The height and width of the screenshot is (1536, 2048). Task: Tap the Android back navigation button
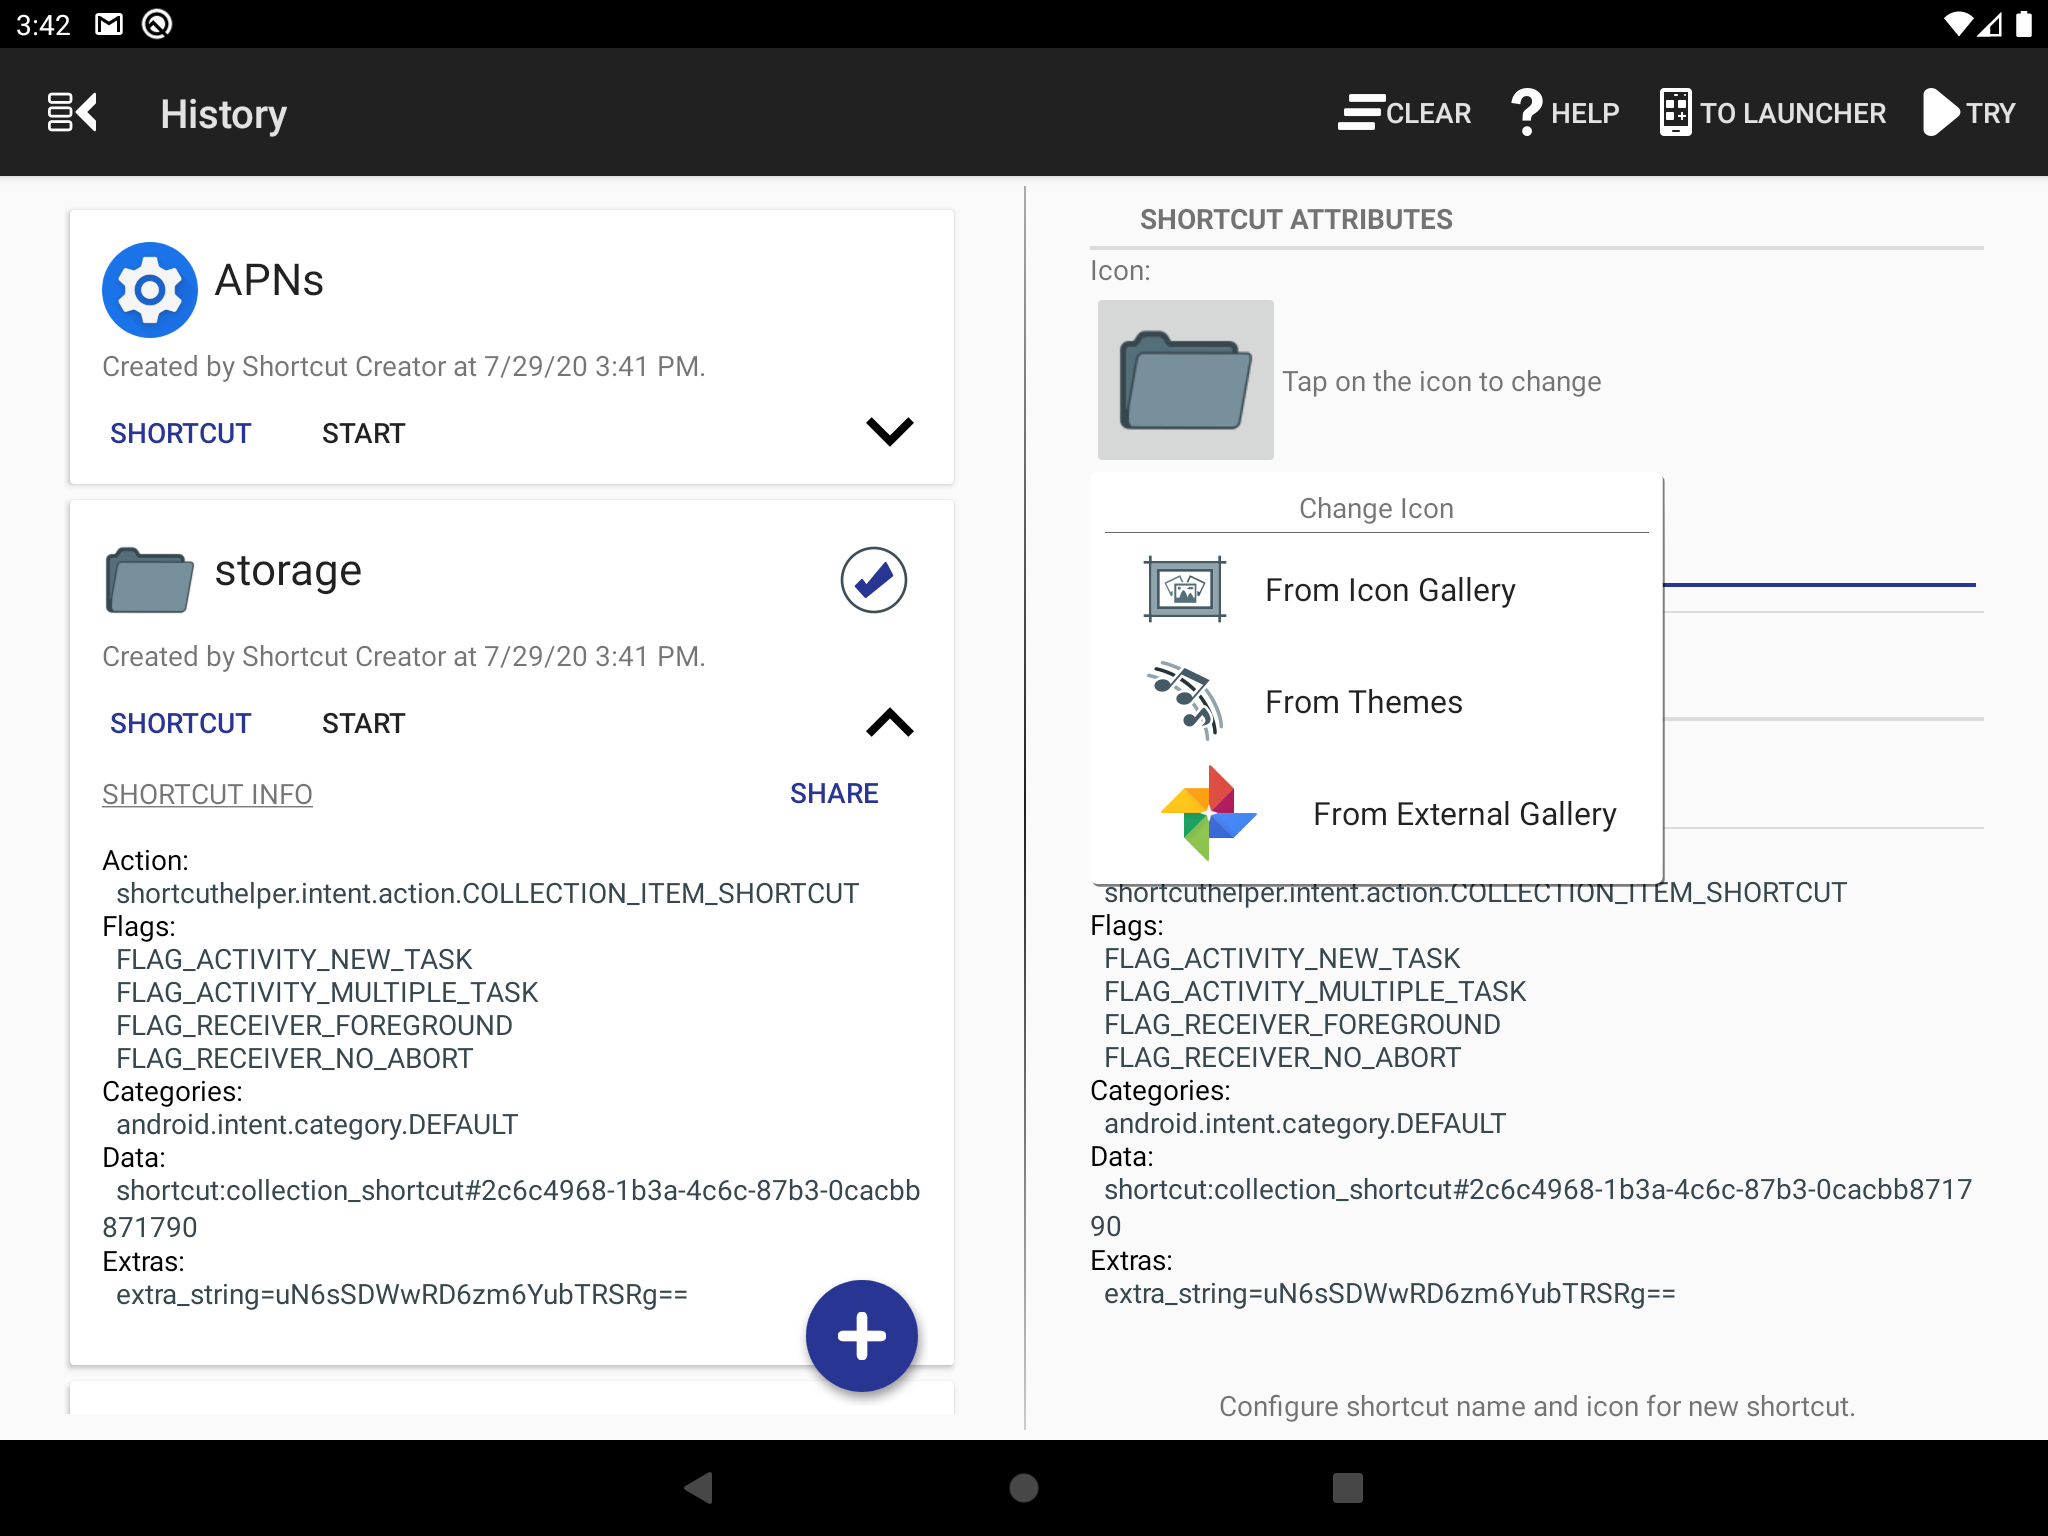[x=699, y=1487]
